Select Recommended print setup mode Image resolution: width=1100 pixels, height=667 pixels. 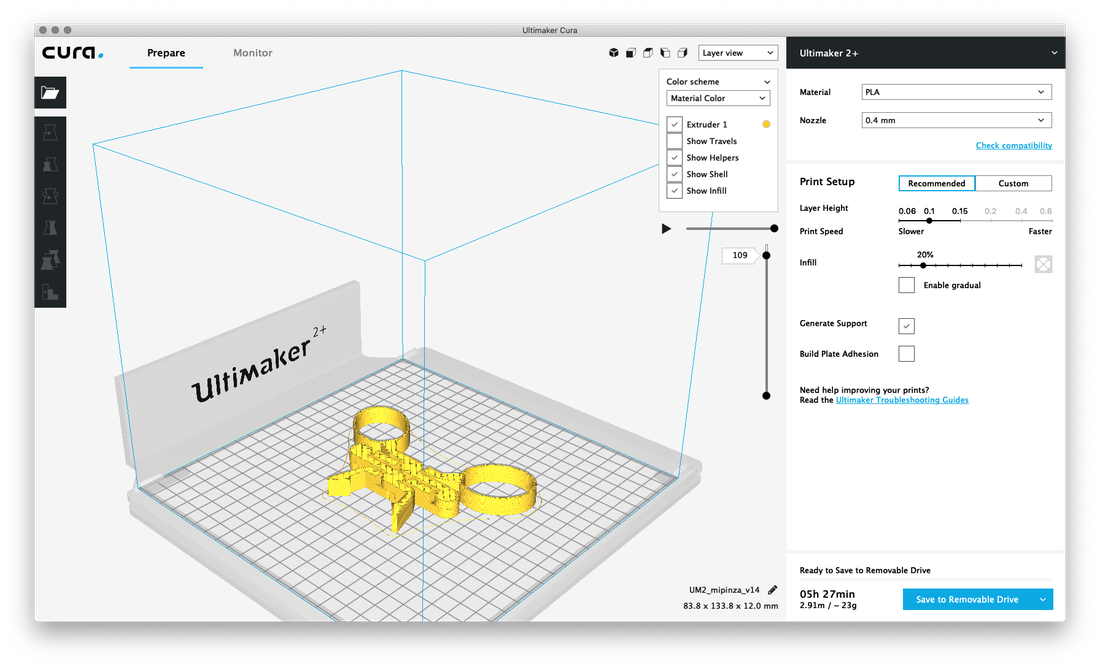(937, 183)
